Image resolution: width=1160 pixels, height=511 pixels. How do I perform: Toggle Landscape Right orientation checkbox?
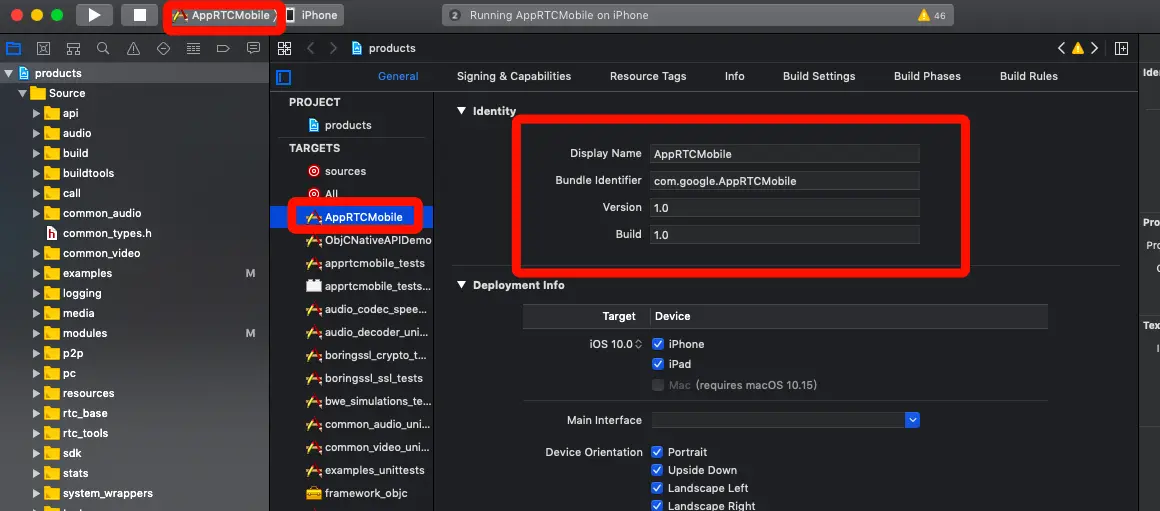pyautogui.click(x=657, y=506)
